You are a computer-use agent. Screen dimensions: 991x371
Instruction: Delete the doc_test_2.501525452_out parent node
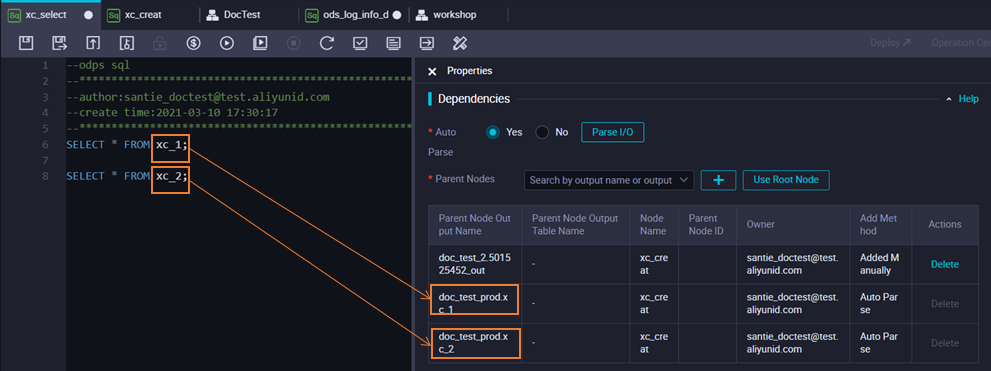945,264
